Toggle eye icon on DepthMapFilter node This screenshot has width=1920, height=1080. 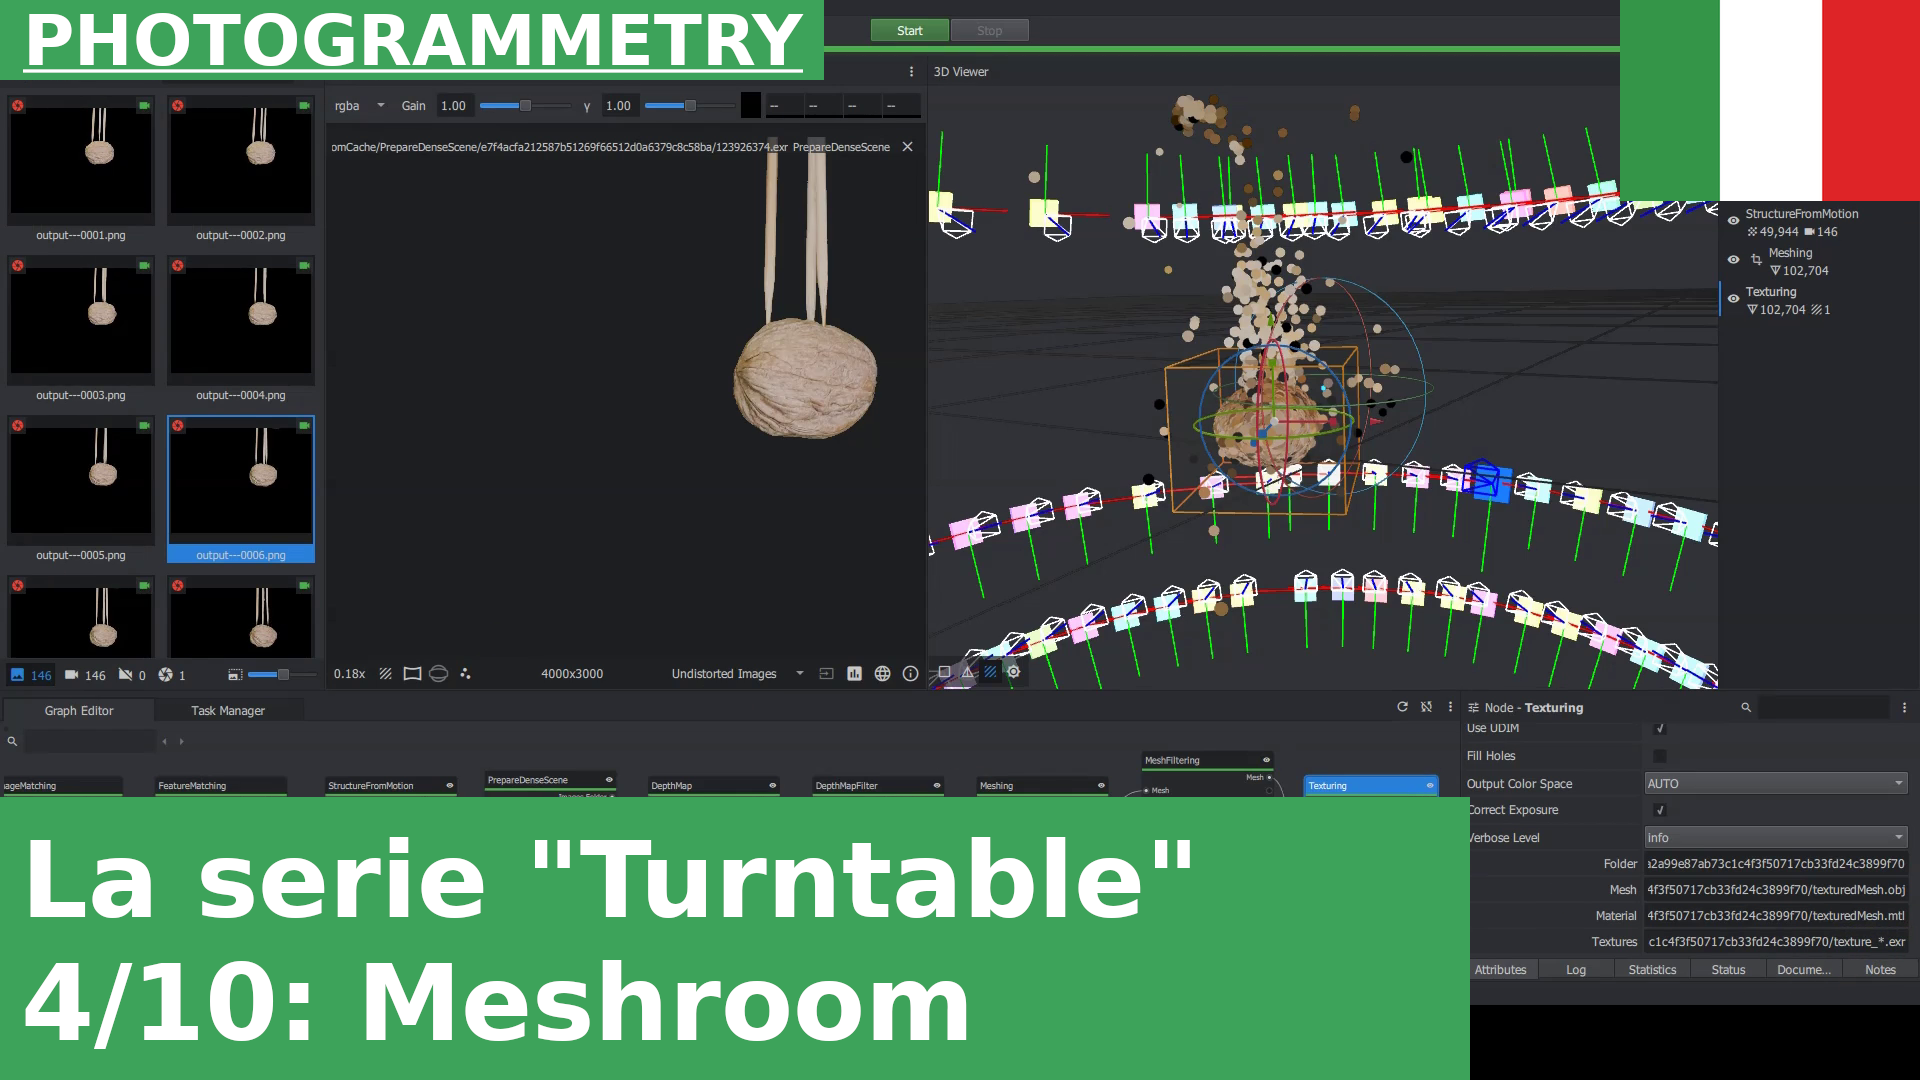pos(937,786)
